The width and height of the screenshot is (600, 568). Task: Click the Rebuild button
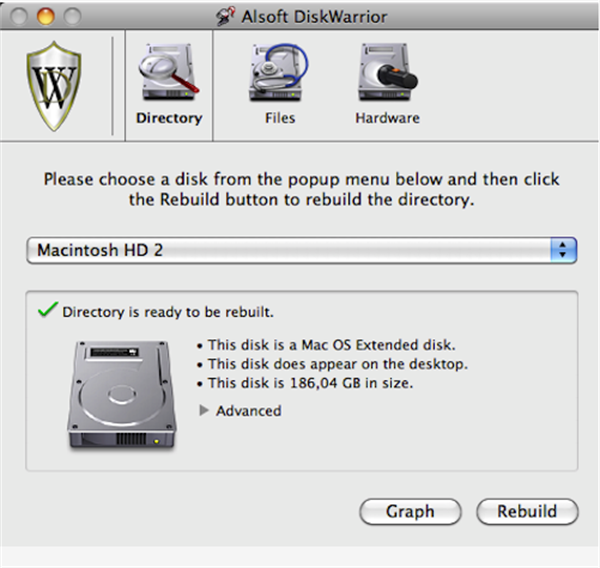tap(527, 511)
